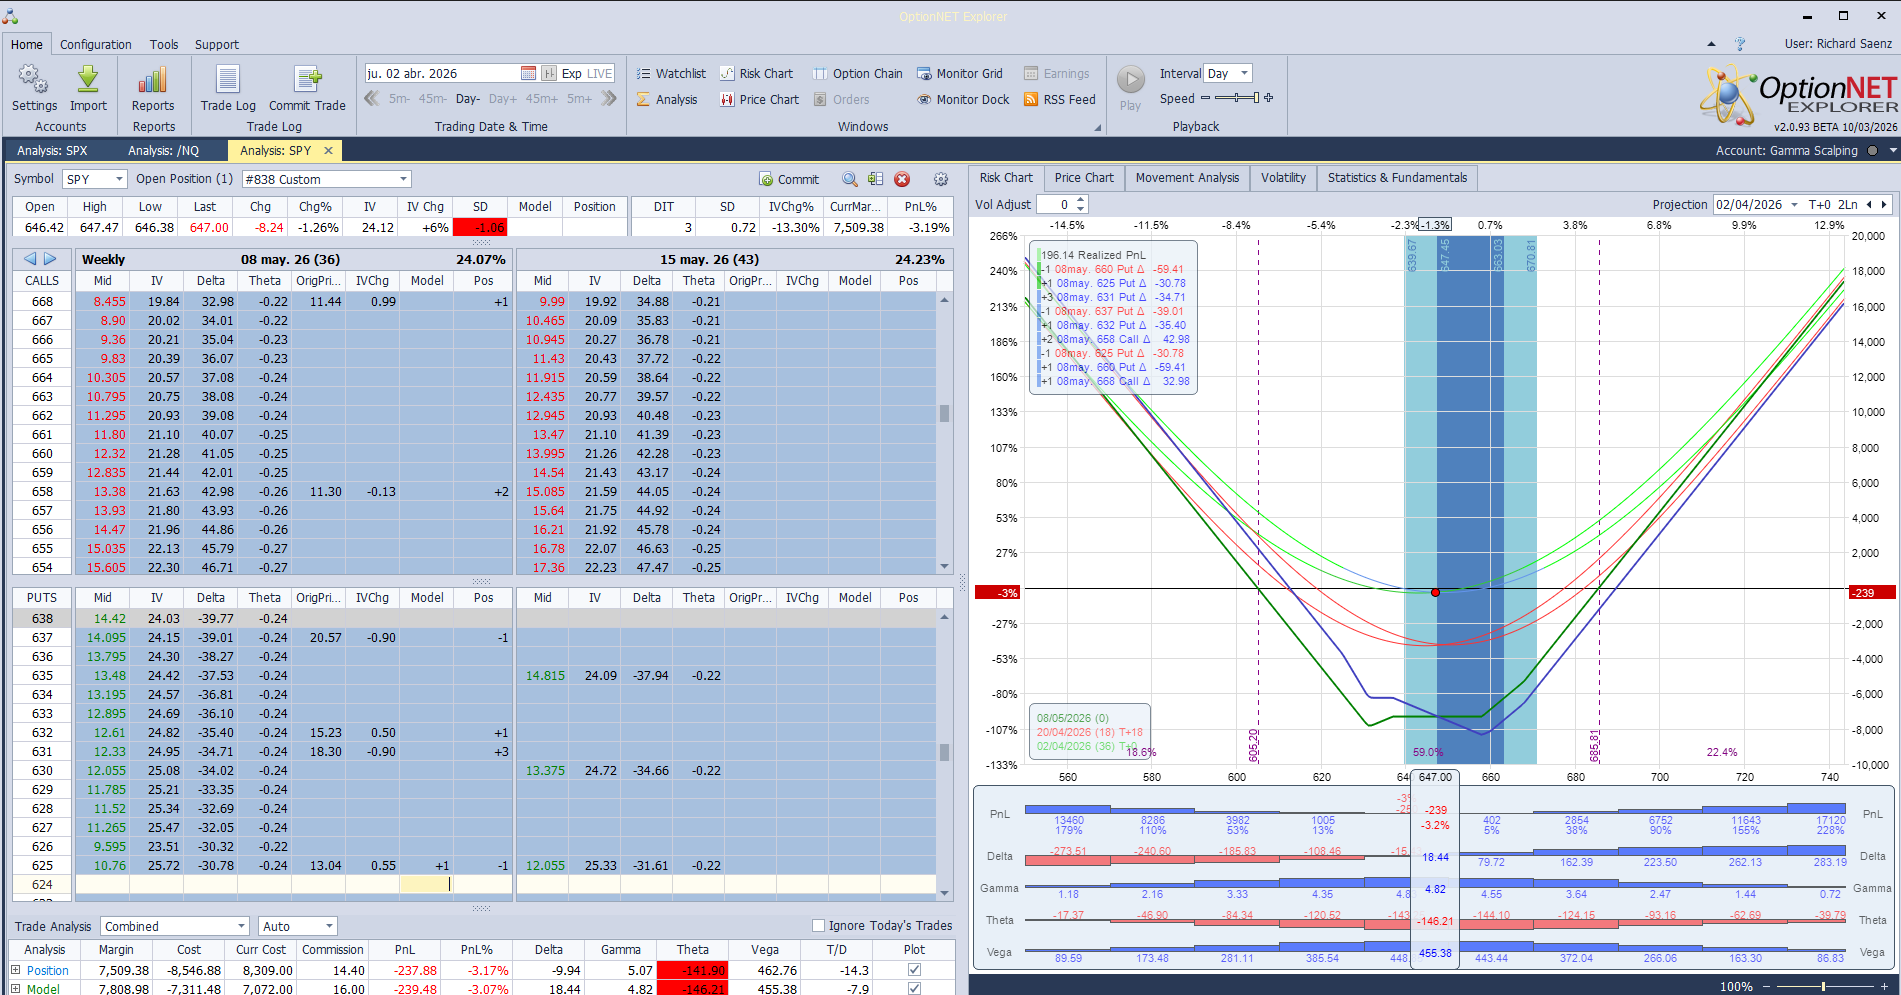The image size is (1901, 995).
Task: Open the Price Chart window from ribbon
Action: tap(759, 99)
